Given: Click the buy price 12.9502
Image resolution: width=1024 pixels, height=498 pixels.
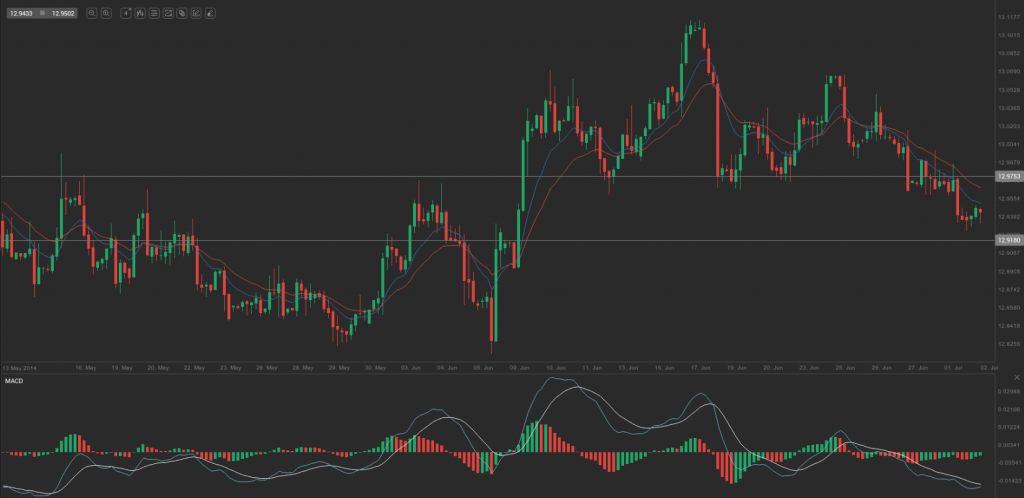Looking at the screenshot, I should [62, 13].
